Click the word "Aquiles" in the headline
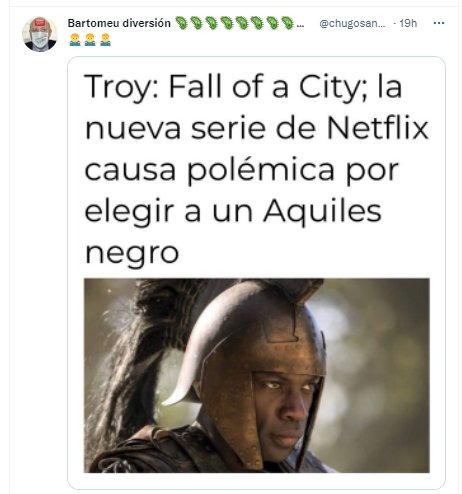Screen dimensions: 462x494 [322, 212]
